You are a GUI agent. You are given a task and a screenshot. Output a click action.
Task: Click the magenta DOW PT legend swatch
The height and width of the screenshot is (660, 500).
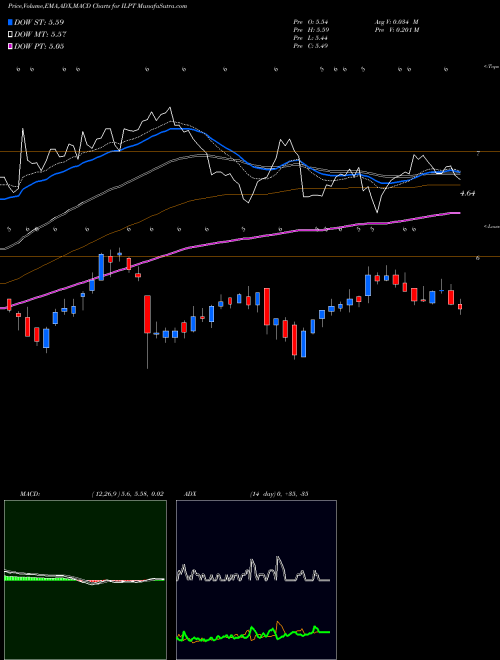pos(10,46)
